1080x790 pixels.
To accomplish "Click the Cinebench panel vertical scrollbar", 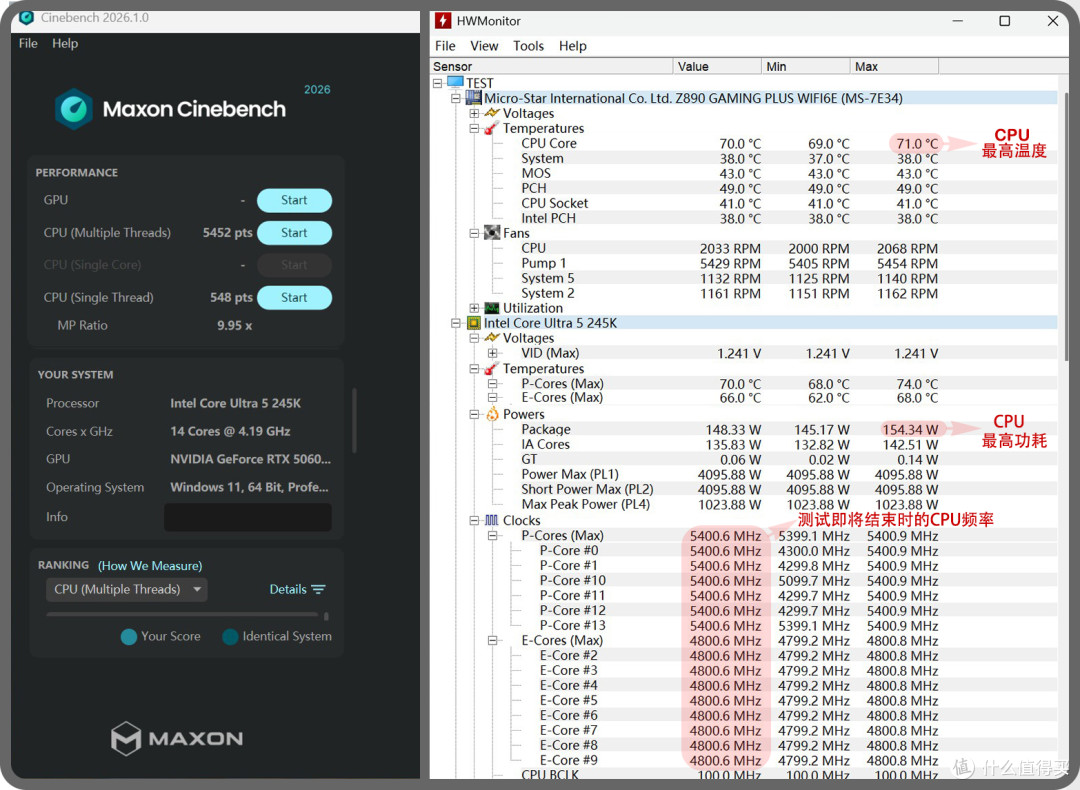I will pyautogui.click(x=355, y=420).
